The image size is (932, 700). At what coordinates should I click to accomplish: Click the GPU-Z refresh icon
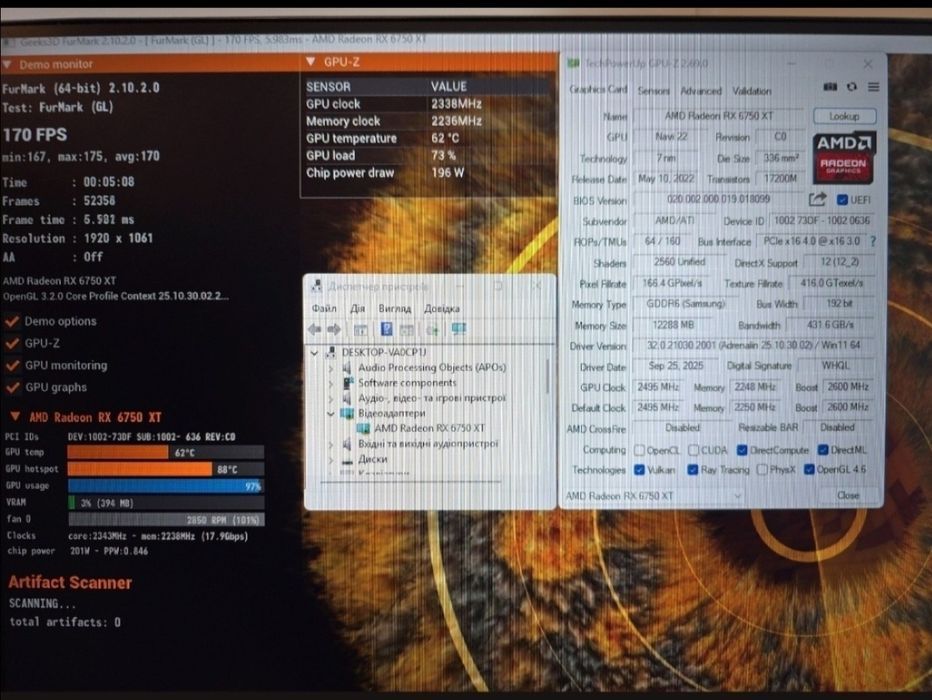coord(852,87)
